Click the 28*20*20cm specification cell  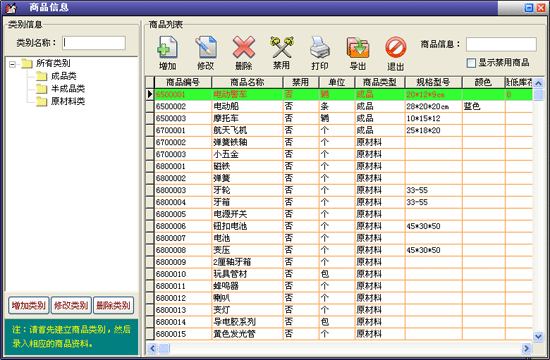click(433, 106)
